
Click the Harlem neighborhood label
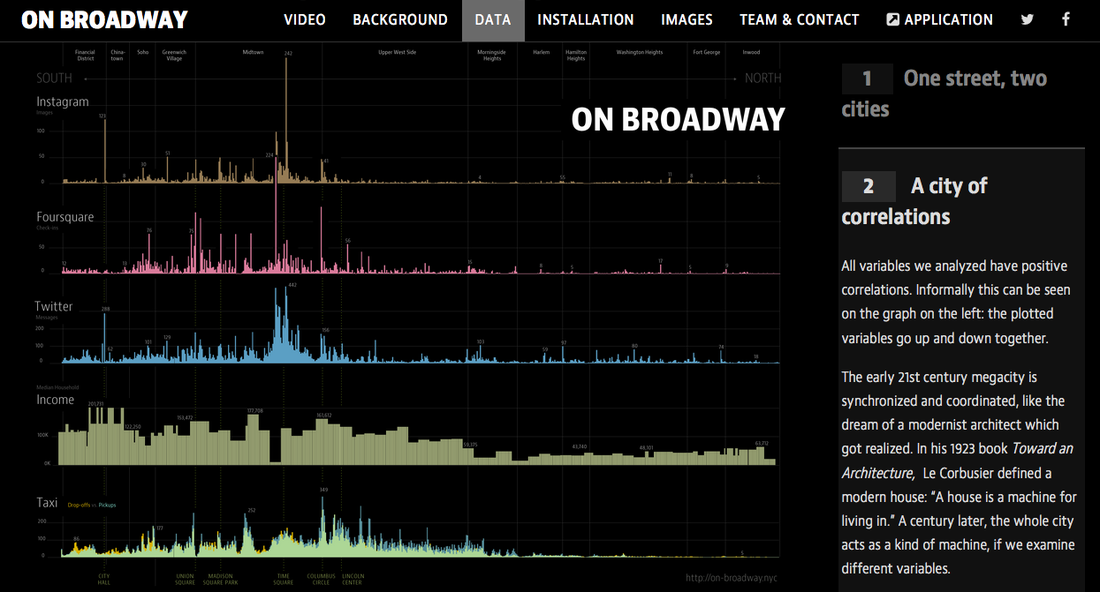pos(541,53)
